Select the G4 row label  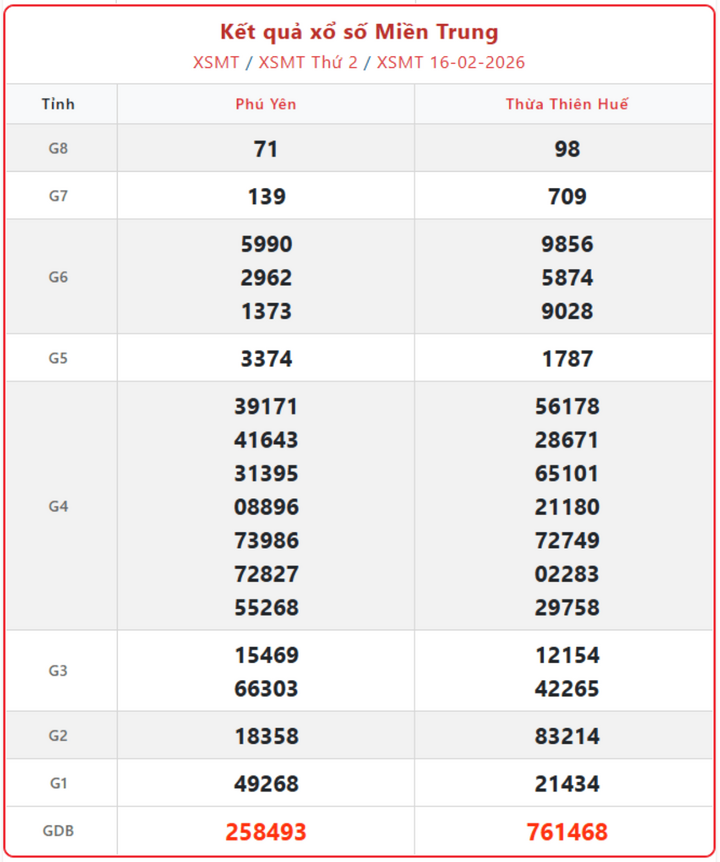click(x=58, y=506)
